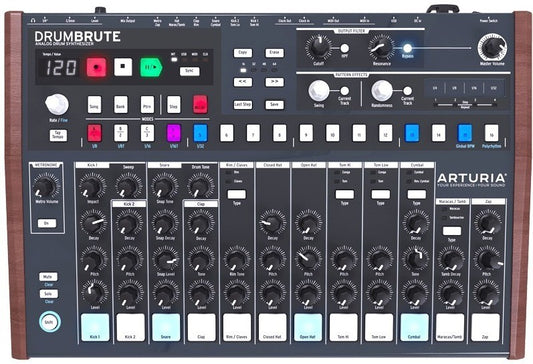This screenshot has width=533, height=364.
Task: Select Bank mode
Action: pyautogui.click(x=121, y=104)
